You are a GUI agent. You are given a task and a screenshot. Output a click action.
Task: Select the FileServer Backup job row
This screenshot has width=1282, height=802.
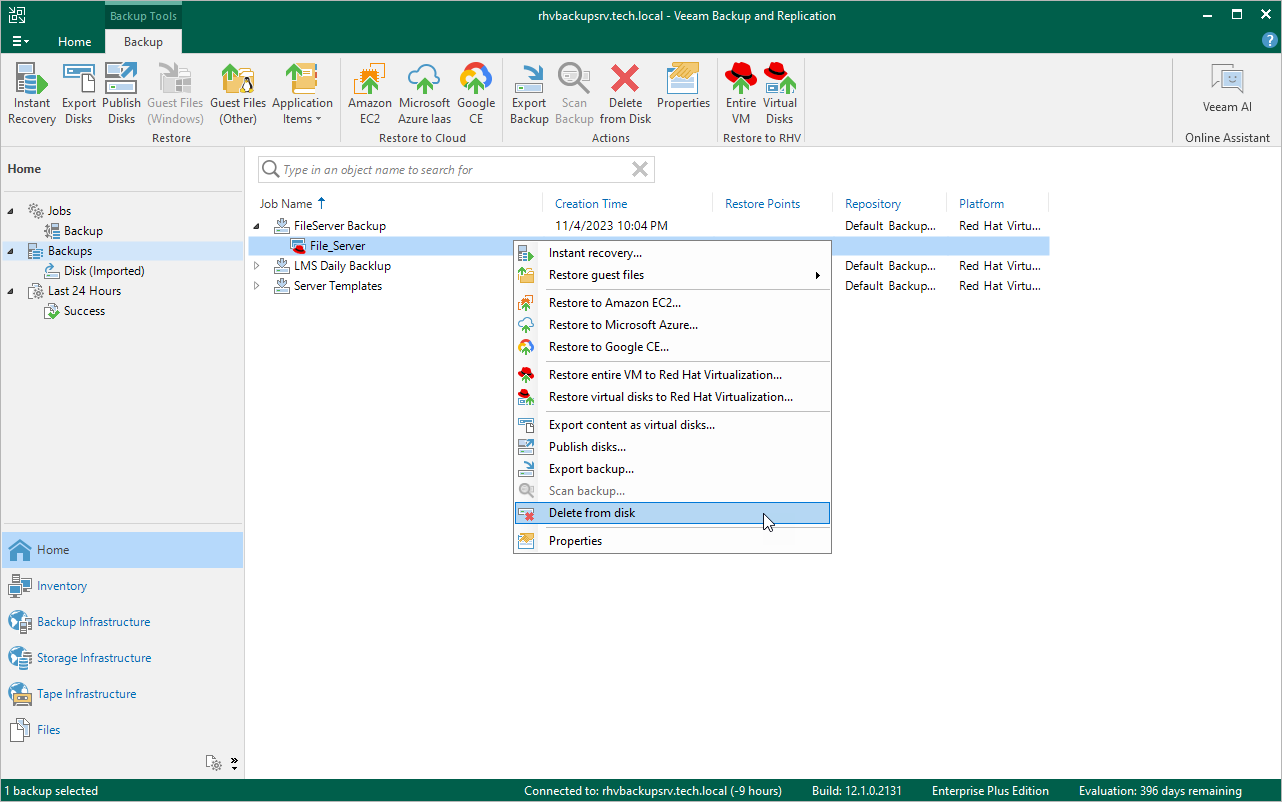(649, 226)
